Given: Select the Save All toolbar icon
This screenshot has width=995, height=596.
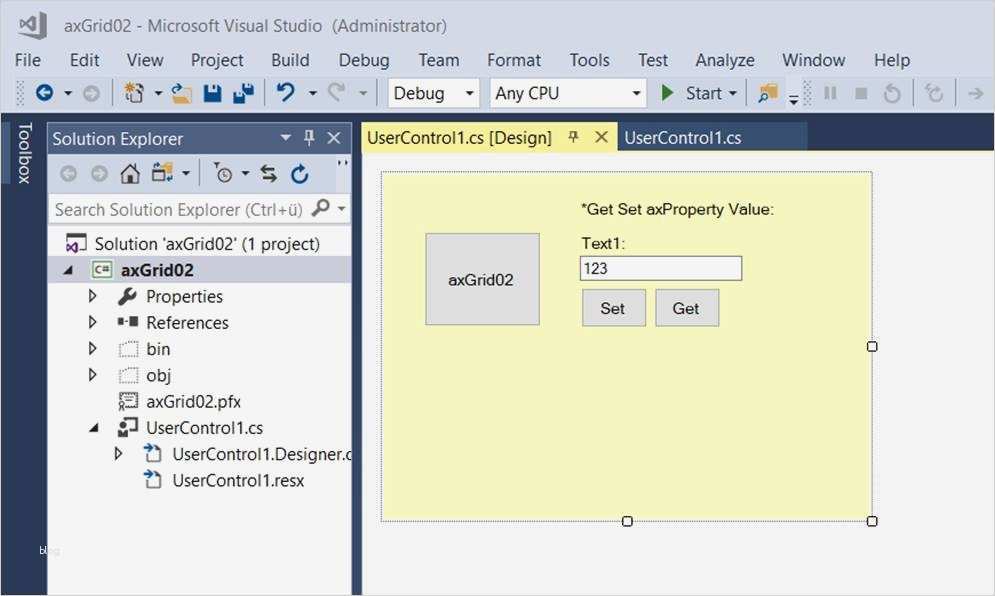Looking at the screenshot, I should 245,93.
